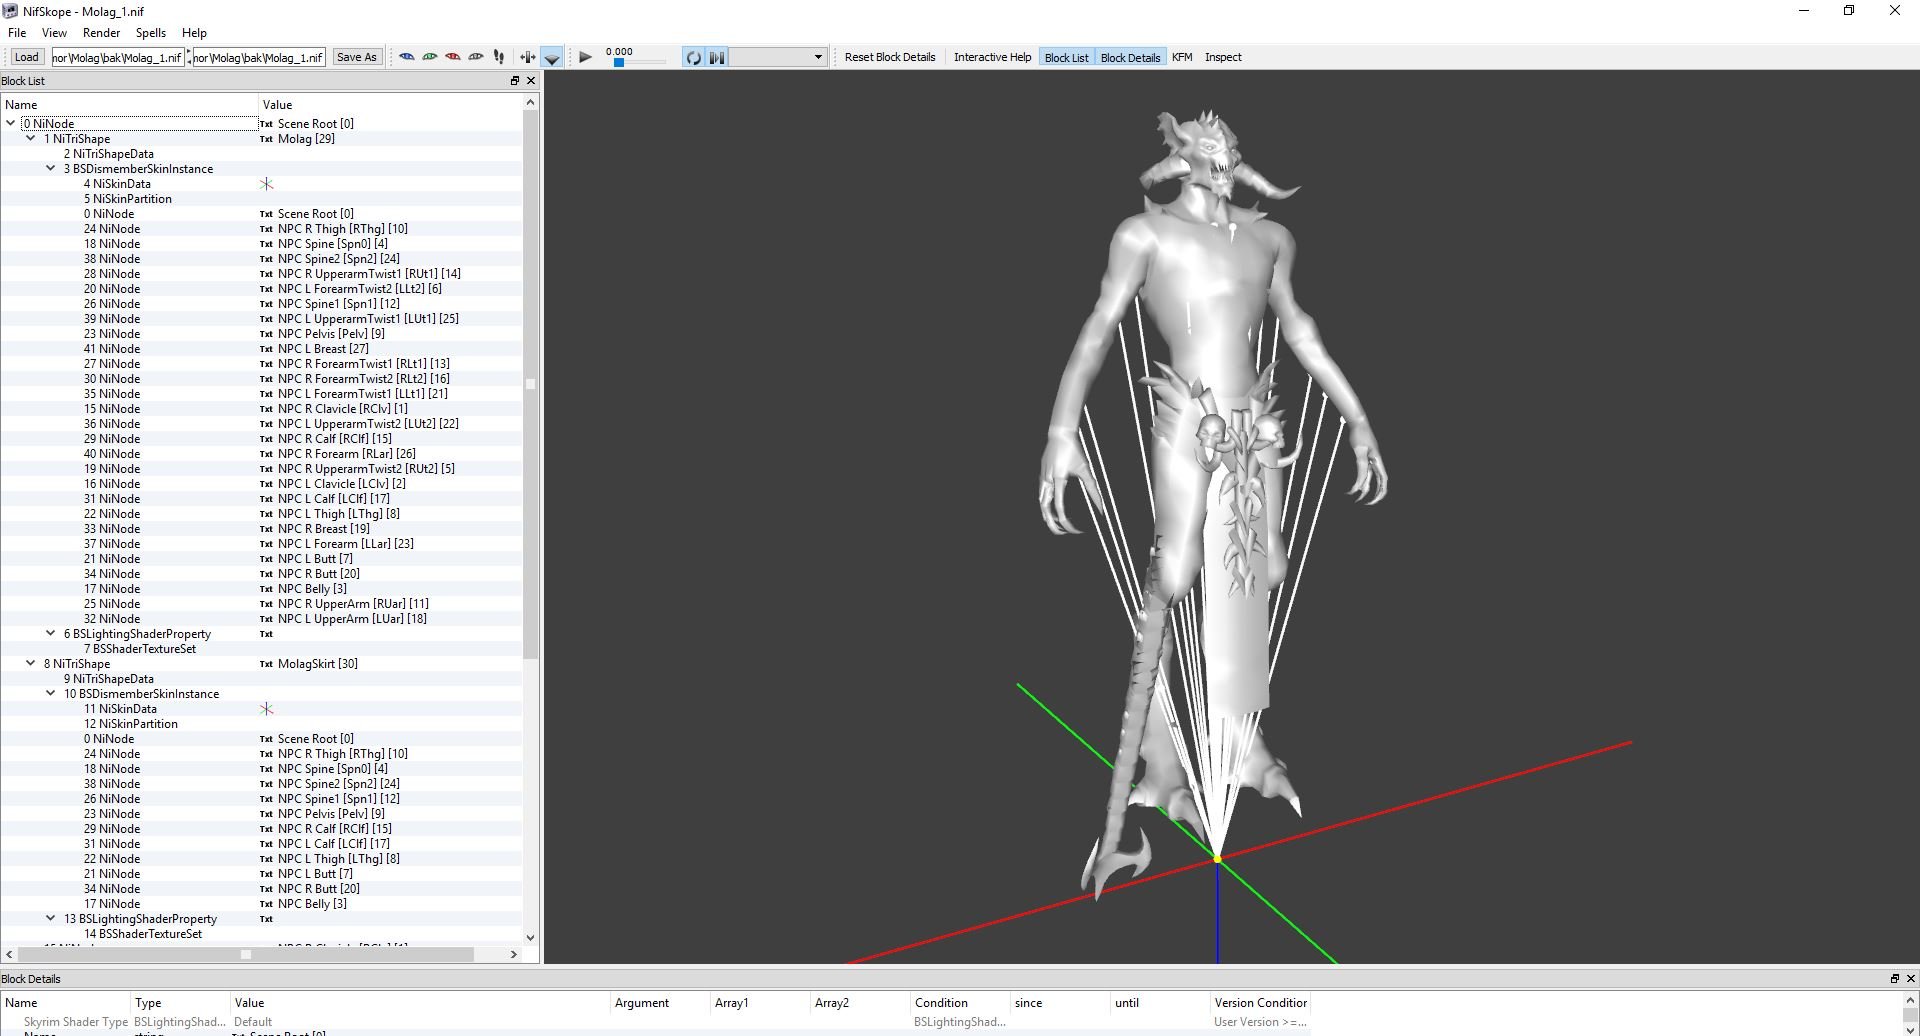Collapse 3 BSDismemberSkinInstance node

[x=51, y=169]
